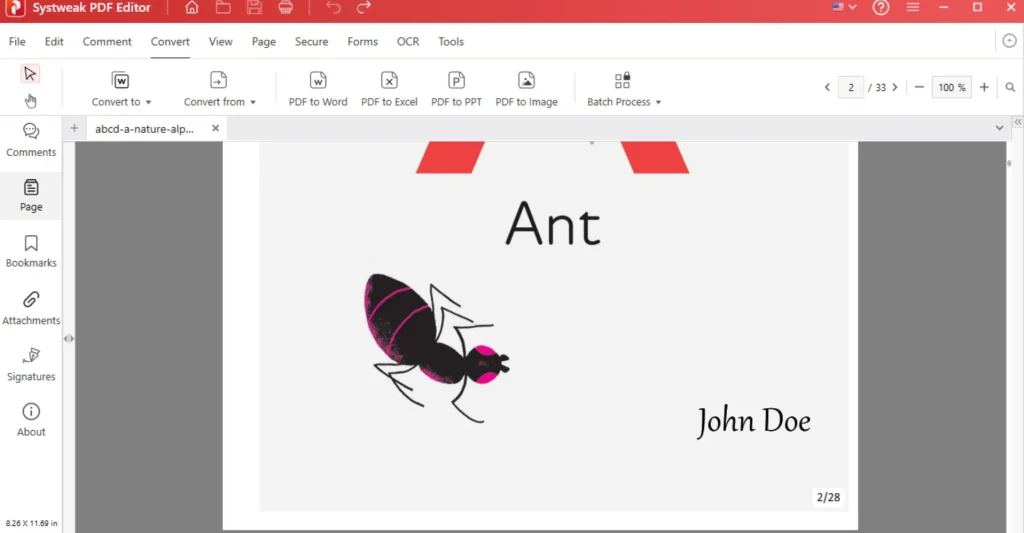
Task: Go to the previous page arrow
Action: click(x=827, y=87)
